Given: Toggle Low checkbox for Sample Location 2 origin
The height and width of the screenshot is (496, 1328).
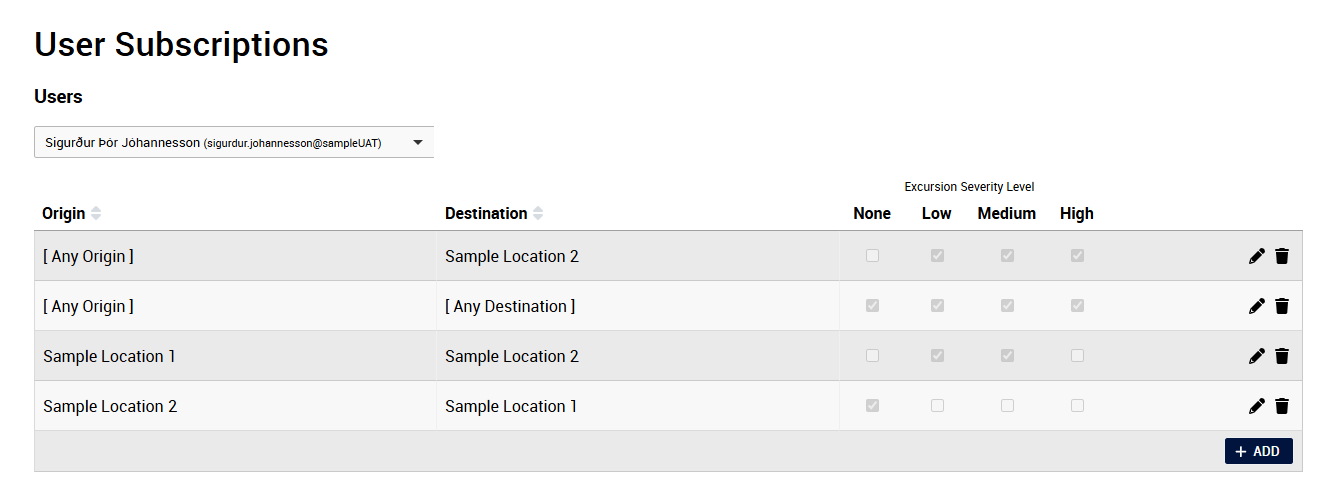Looking at the screenshot, I should coord(937,406).
